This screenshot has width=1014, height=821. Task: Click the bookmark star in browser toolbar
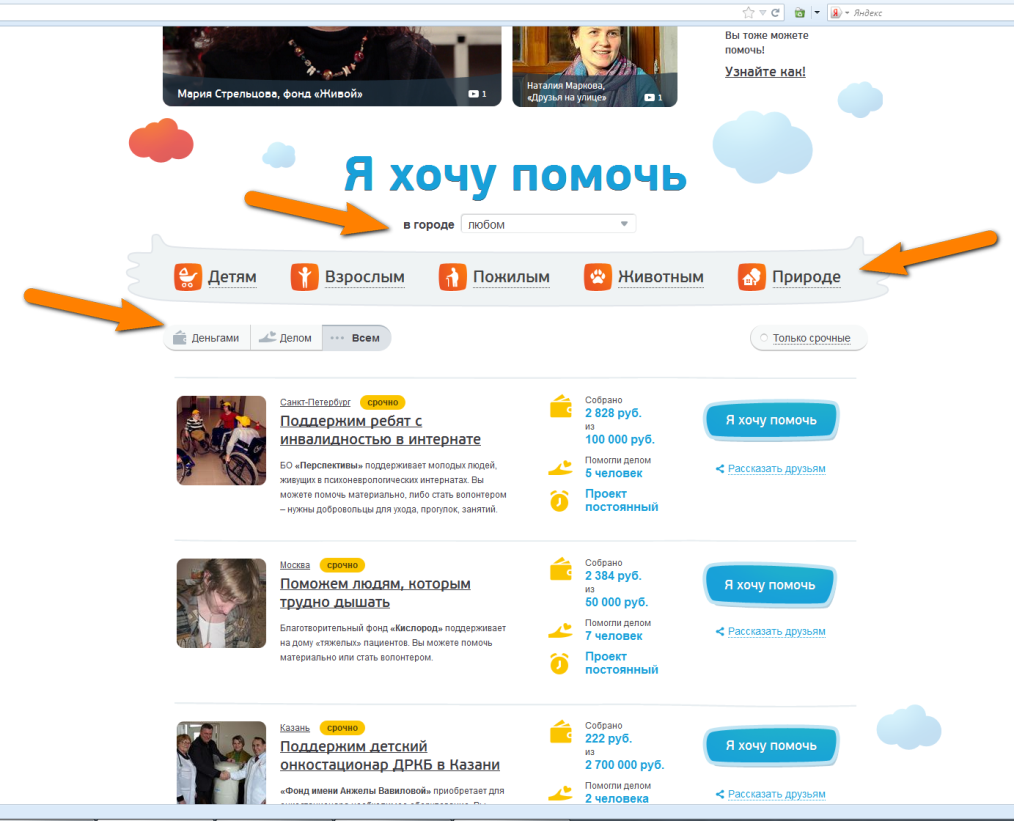pos(747,12)
